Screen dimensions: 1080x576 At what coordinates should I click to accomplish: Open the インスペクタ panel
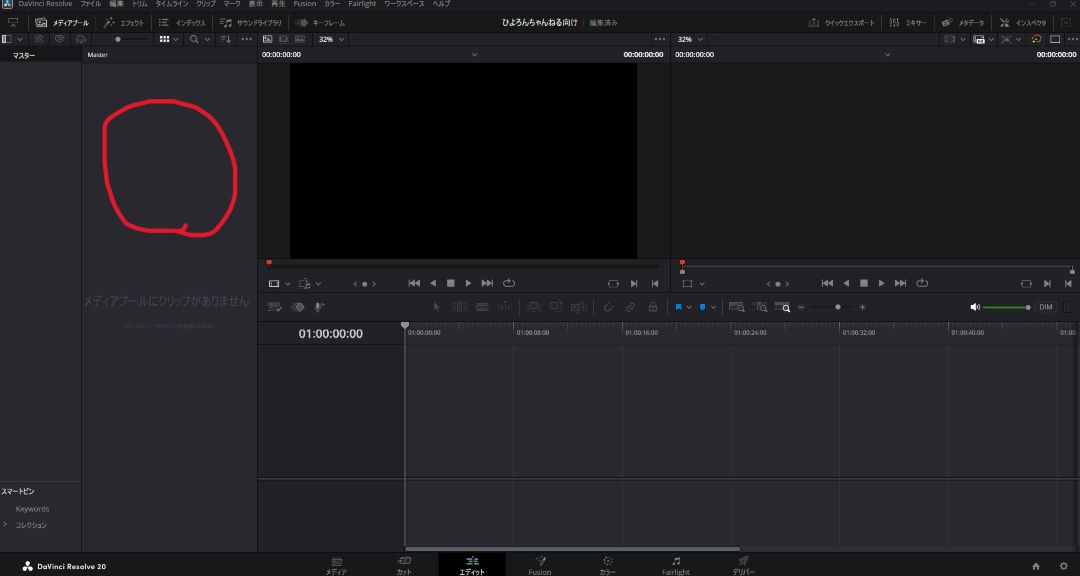click(1023, 22)
